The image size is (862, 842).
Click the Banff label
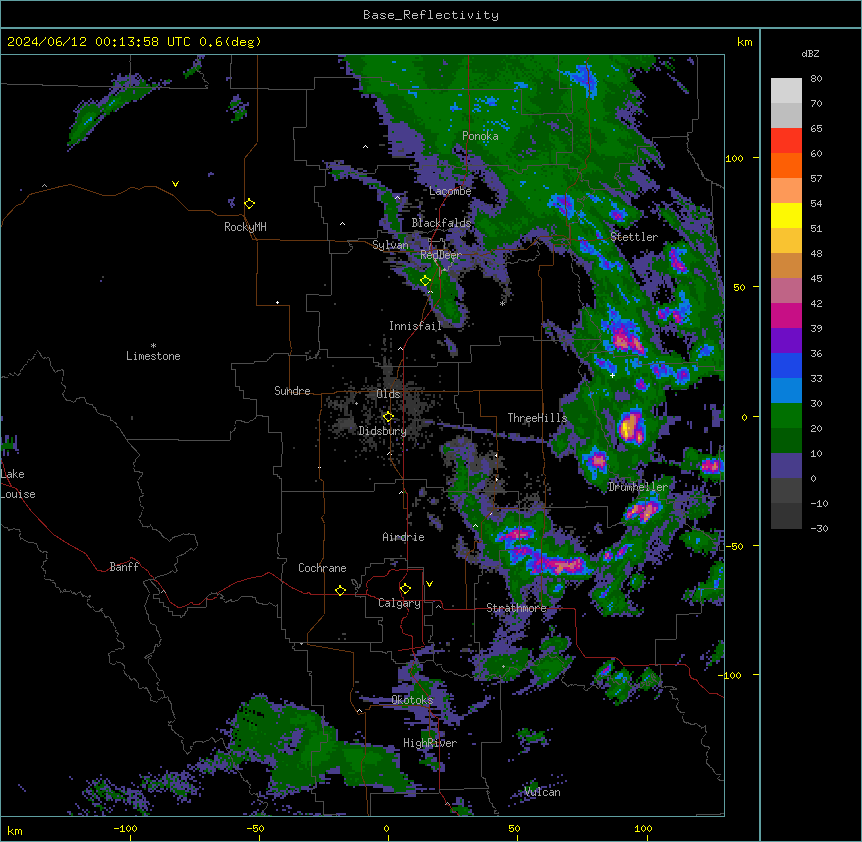124,567
